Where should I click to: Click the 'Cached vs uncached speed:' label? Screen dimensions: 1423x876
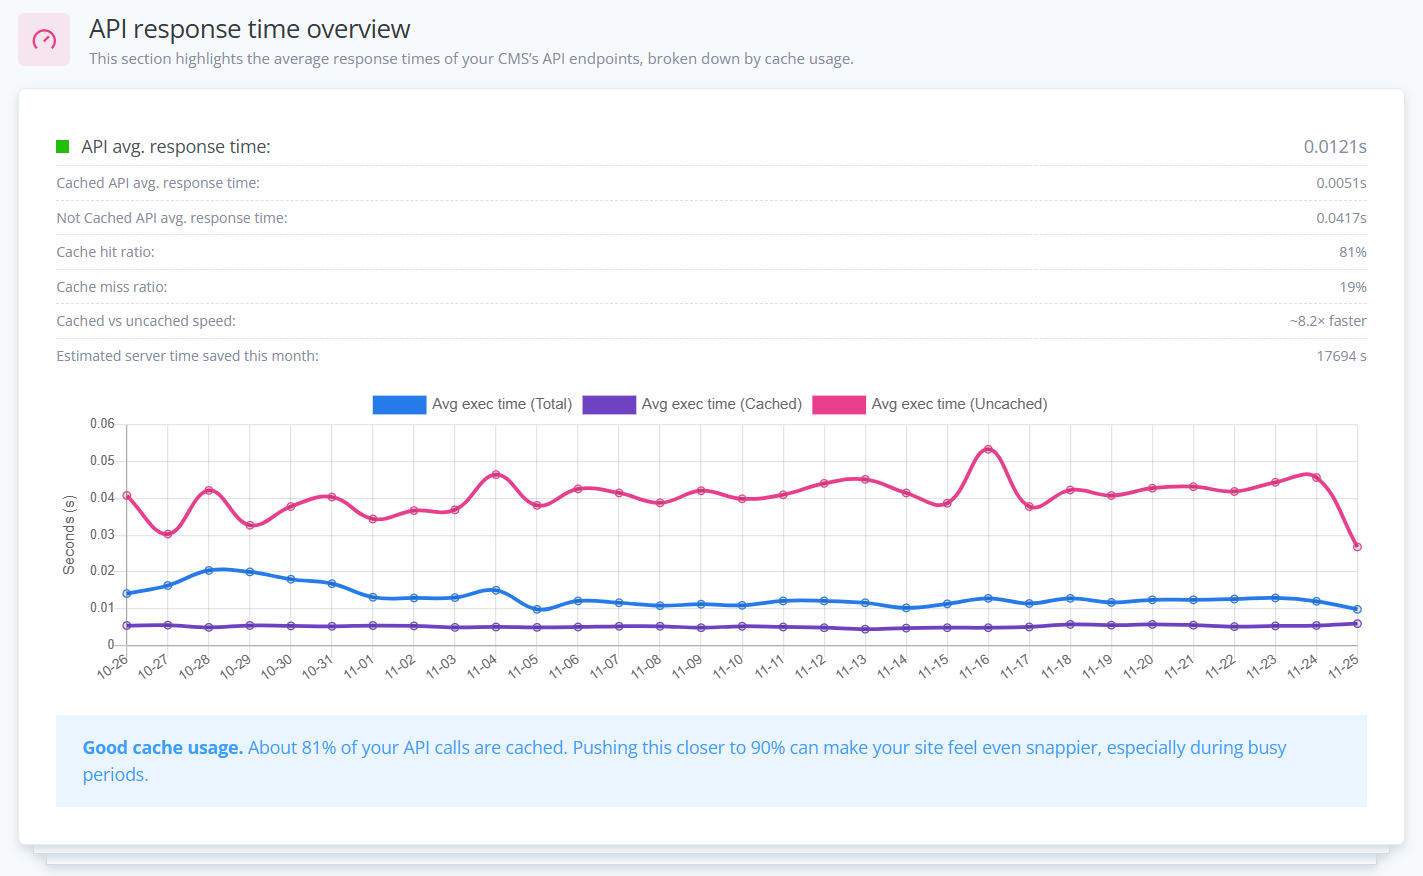(146, 321)
